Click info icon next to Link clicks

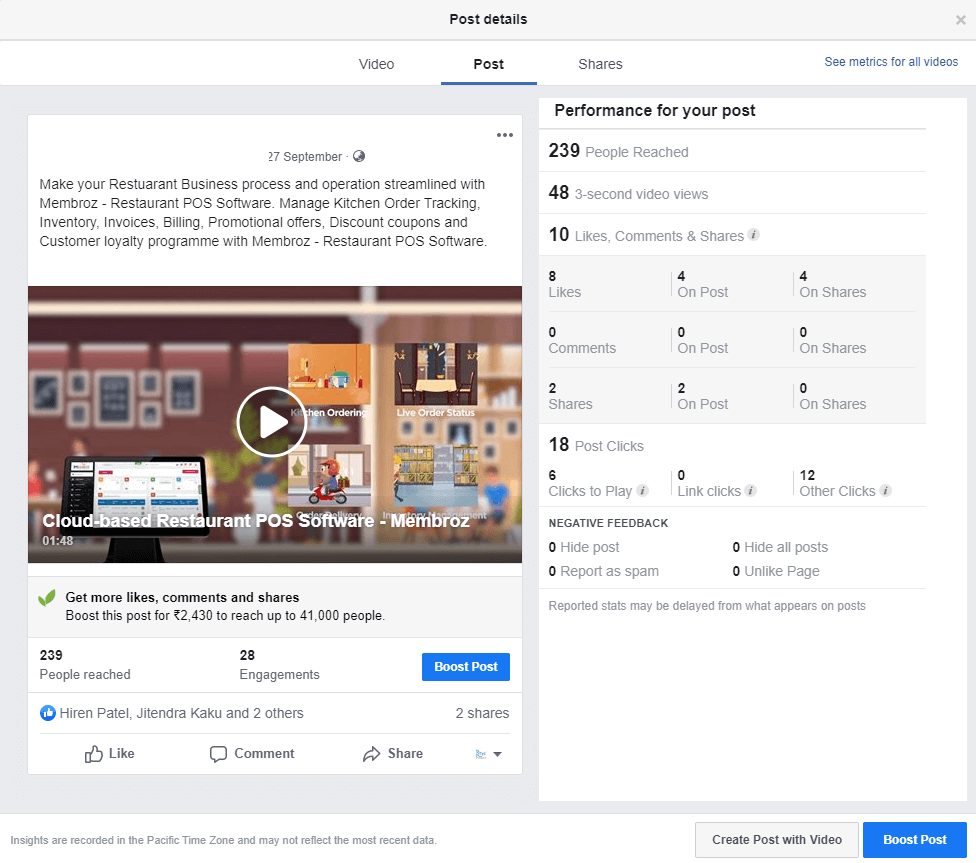[x=751, y=490]
